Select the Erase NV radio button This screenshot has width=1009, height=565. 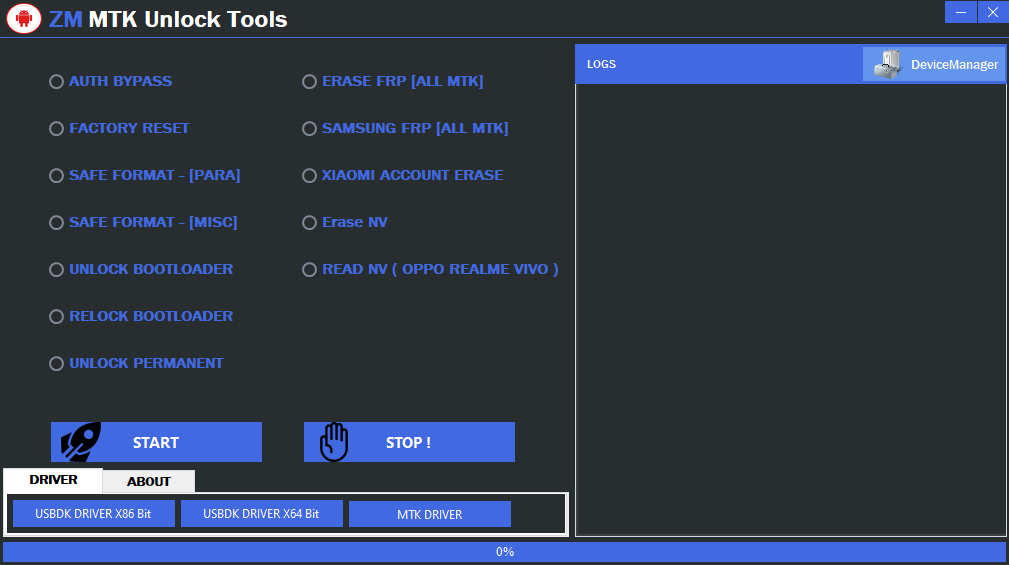[x=310, y=223]
